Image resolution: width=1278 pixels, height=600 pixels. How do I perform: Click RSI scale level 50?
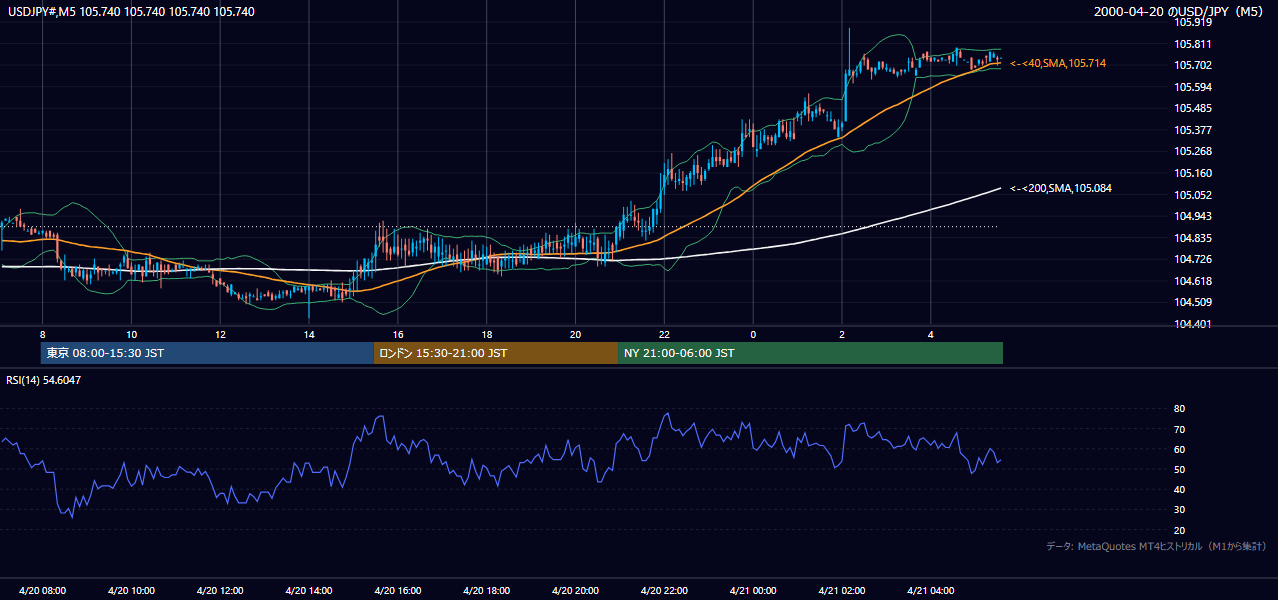click(x=1179, y=469)
